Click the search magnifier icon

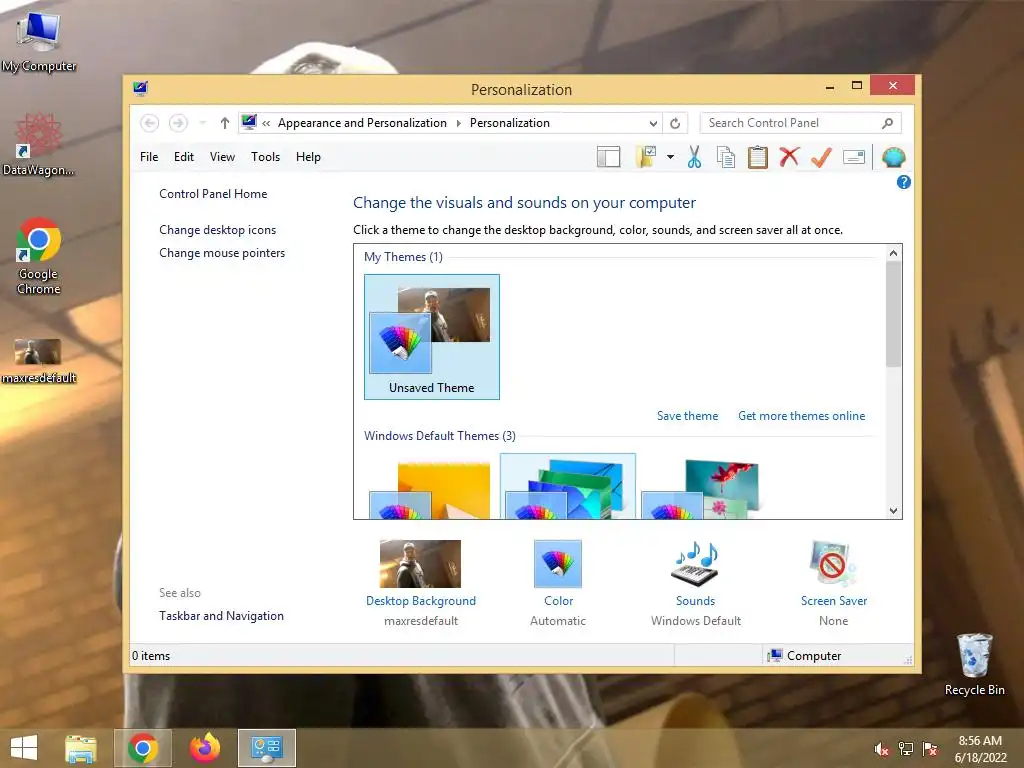point(887,123)
